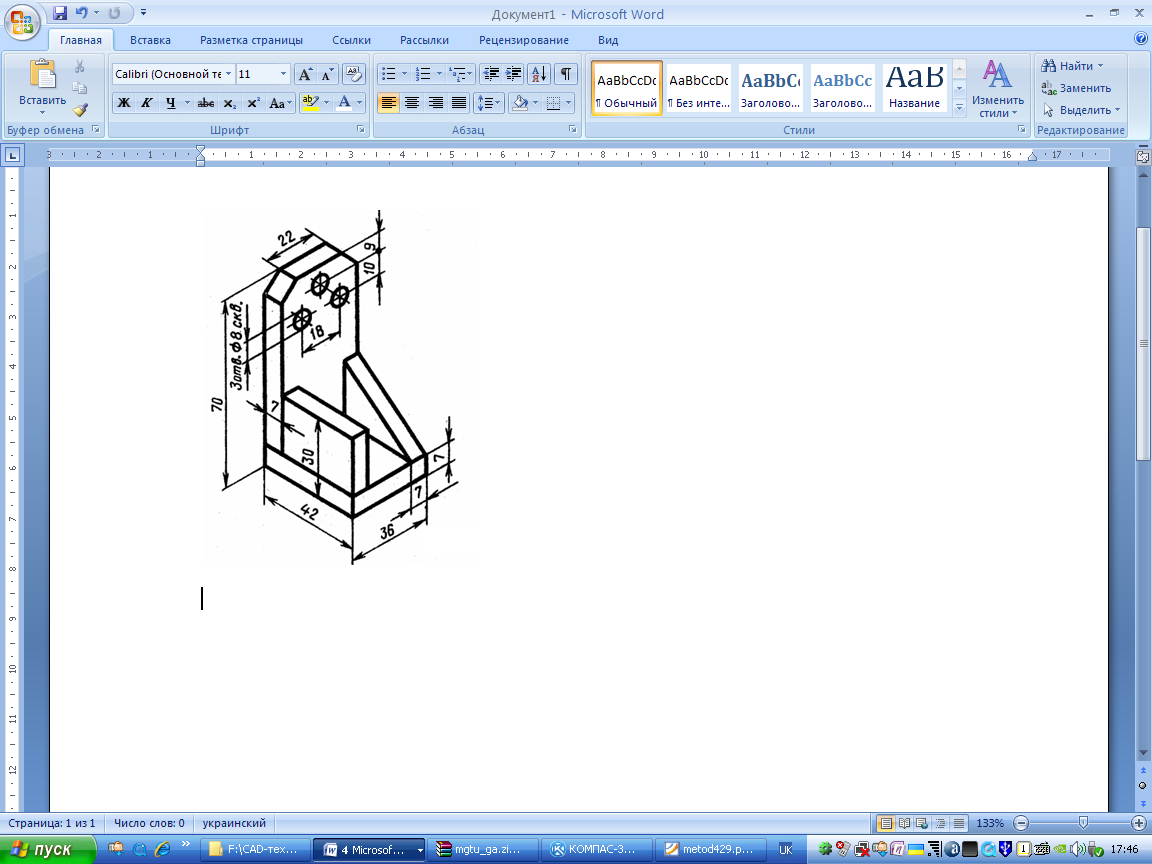This screenshot has height=864, width=1152.
Task: Open the Clipboard pane dialog launcher
Action: (96, 129)
